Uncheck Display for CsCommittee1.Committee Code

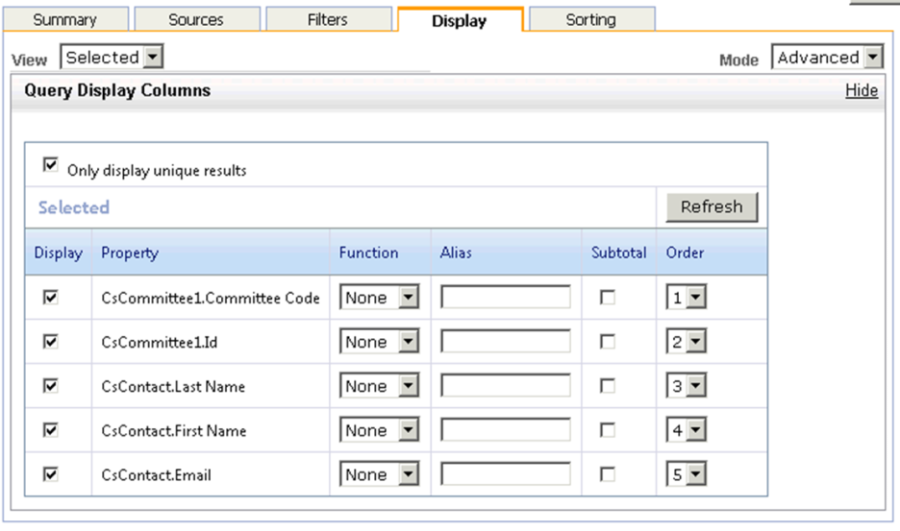51,297
